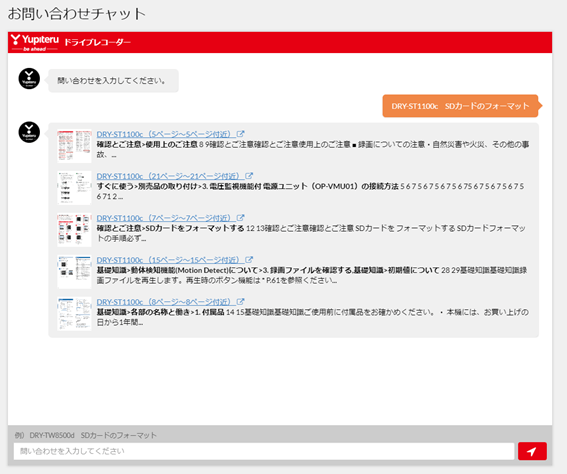Click the 使用上のご注意 result description

(313, 149)
